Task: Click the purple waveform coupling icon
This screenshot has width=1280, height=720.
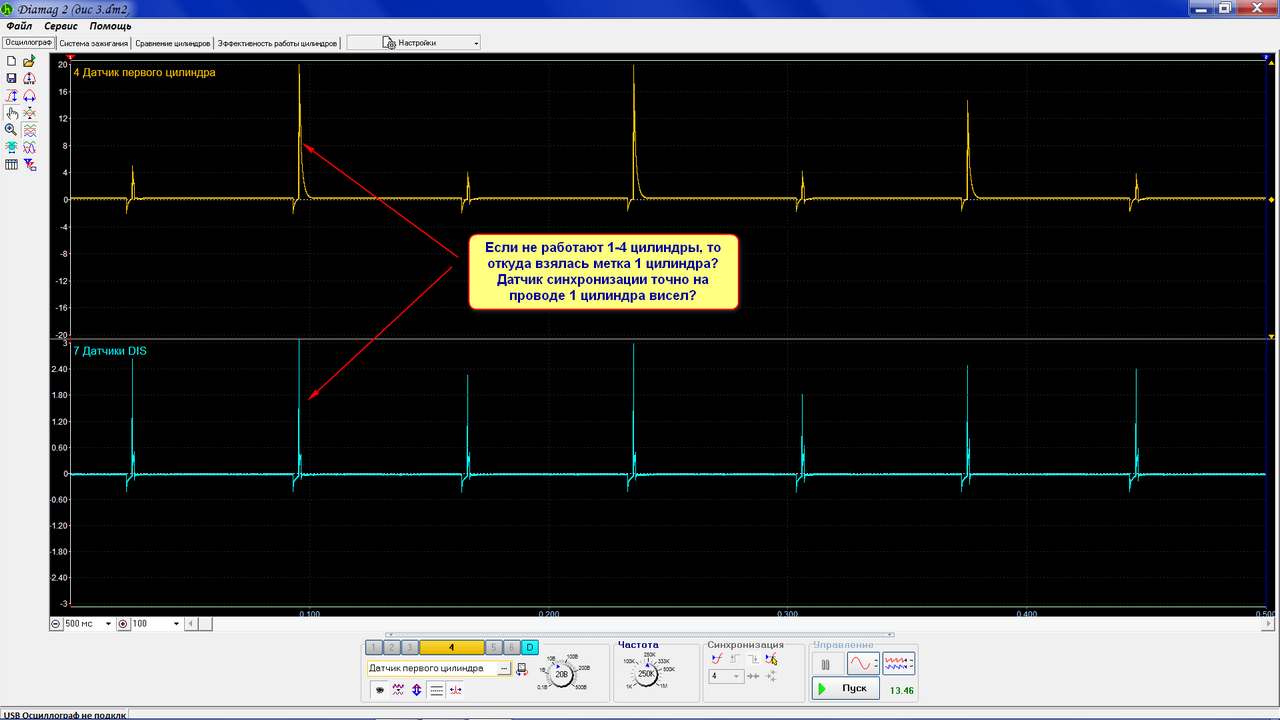Action: pyautogui.click(x=398, y=690)
